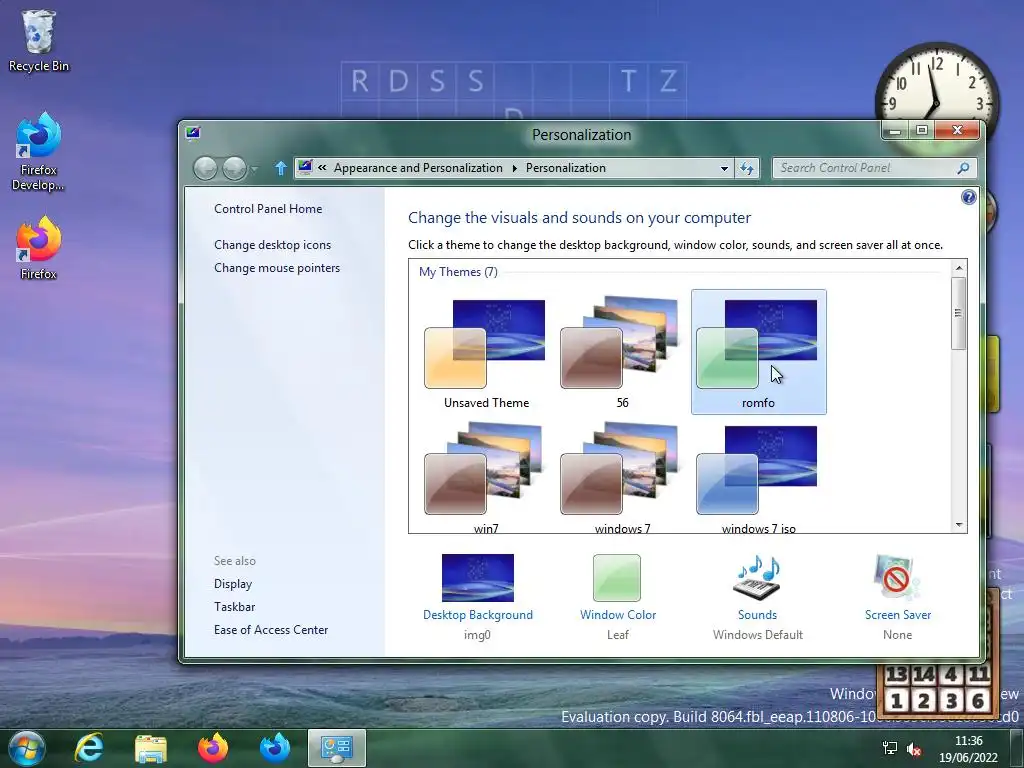
Task: Click the theme list scroll up arrow
Action: 959,268
